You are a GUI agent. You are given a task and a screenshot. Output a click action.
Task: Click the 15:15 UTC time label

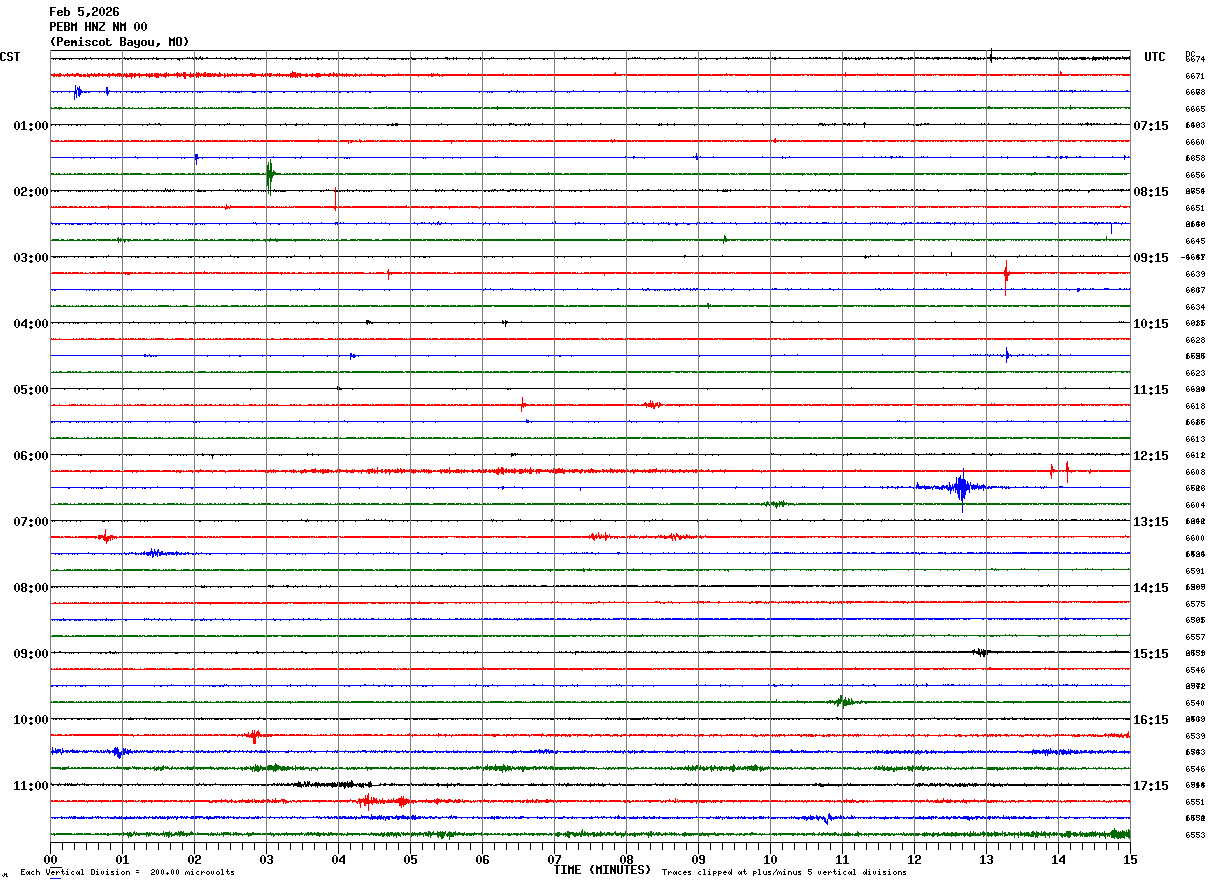[1151, 654]
